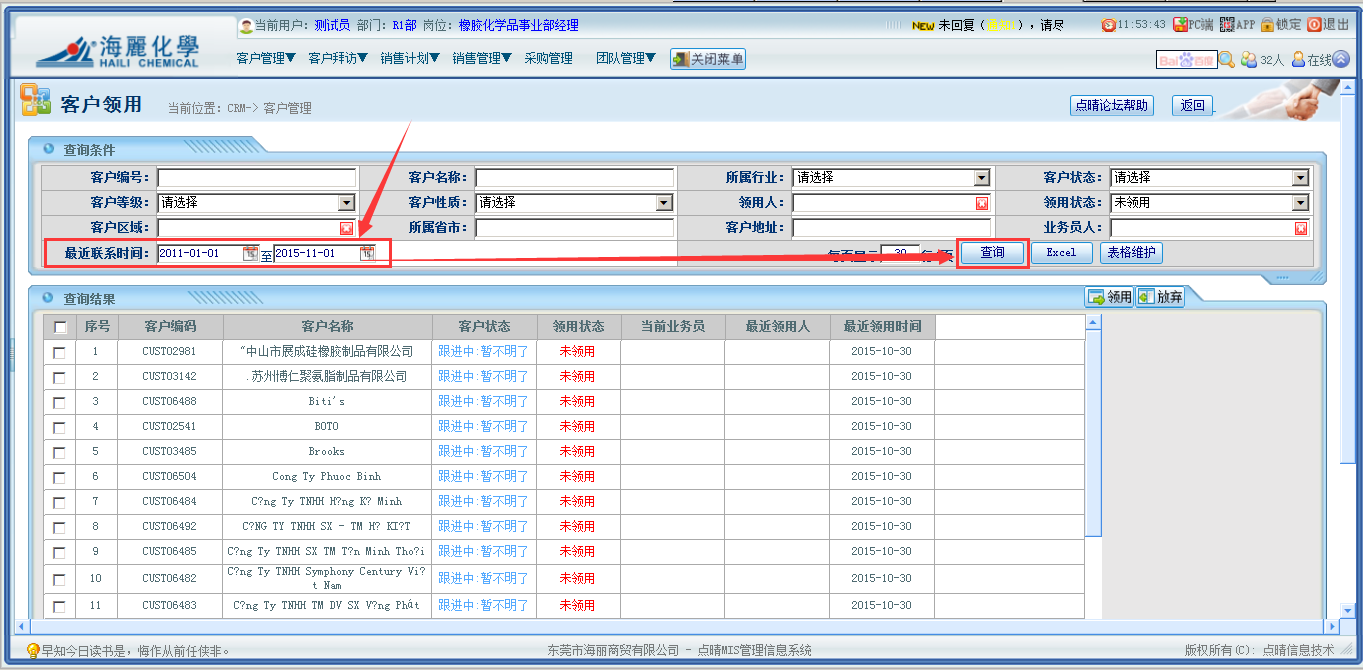Click the 锁定 lock icon

[x=1267, y=25]
